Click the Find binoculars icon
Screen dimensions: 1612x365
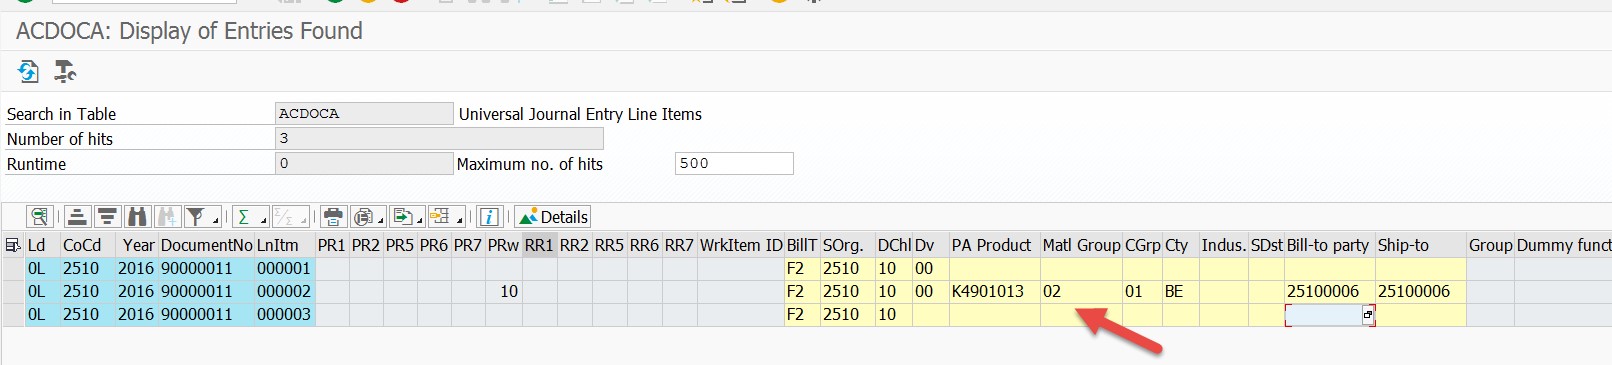tap(138, 217)
